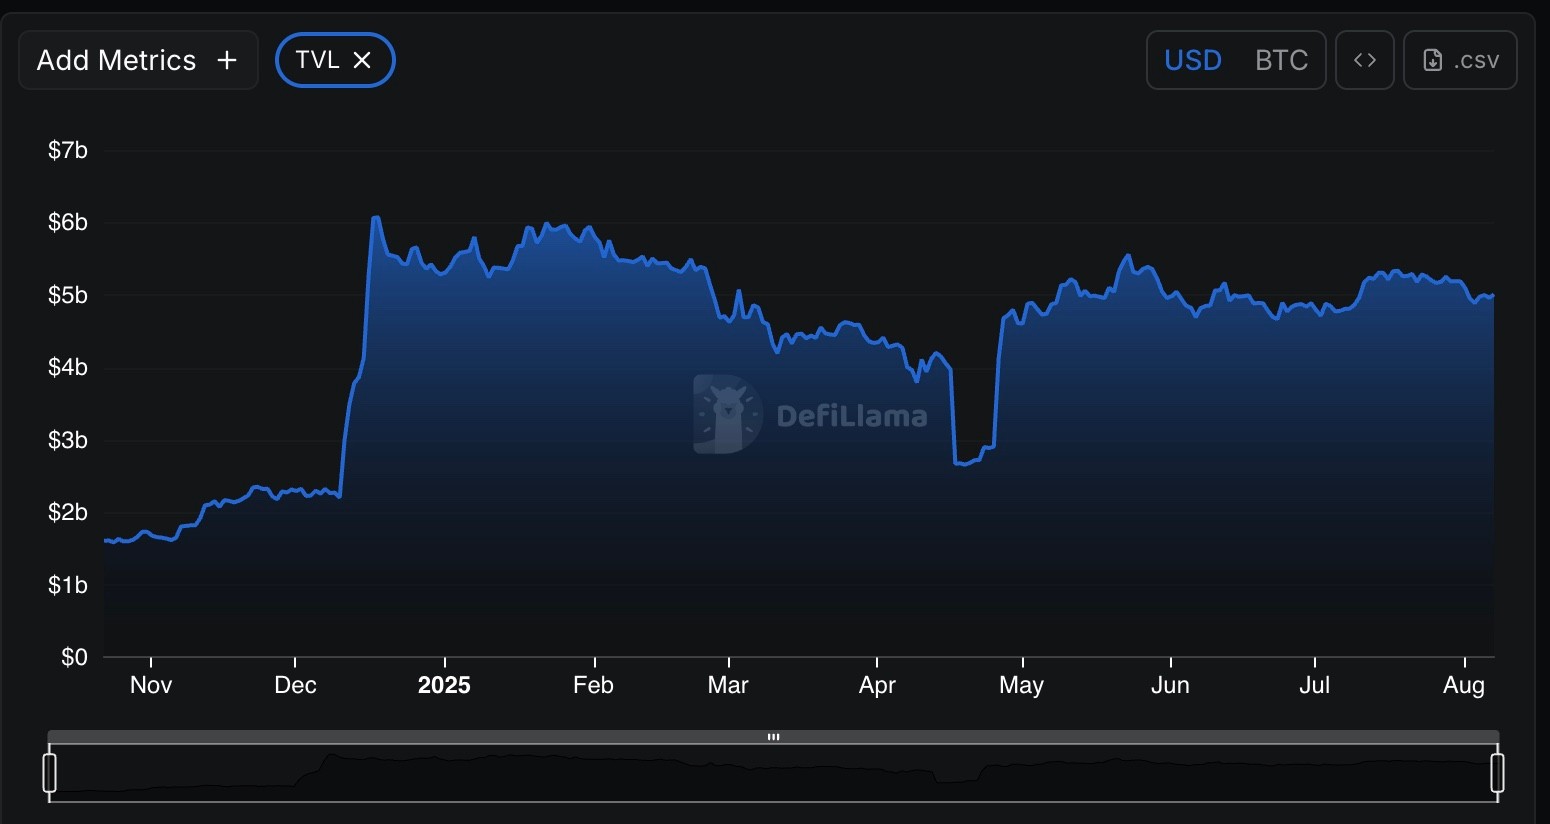Click the DefiLlama watermark text
The height and width of the screenshot is (824, 1550).
click(851, 416)
